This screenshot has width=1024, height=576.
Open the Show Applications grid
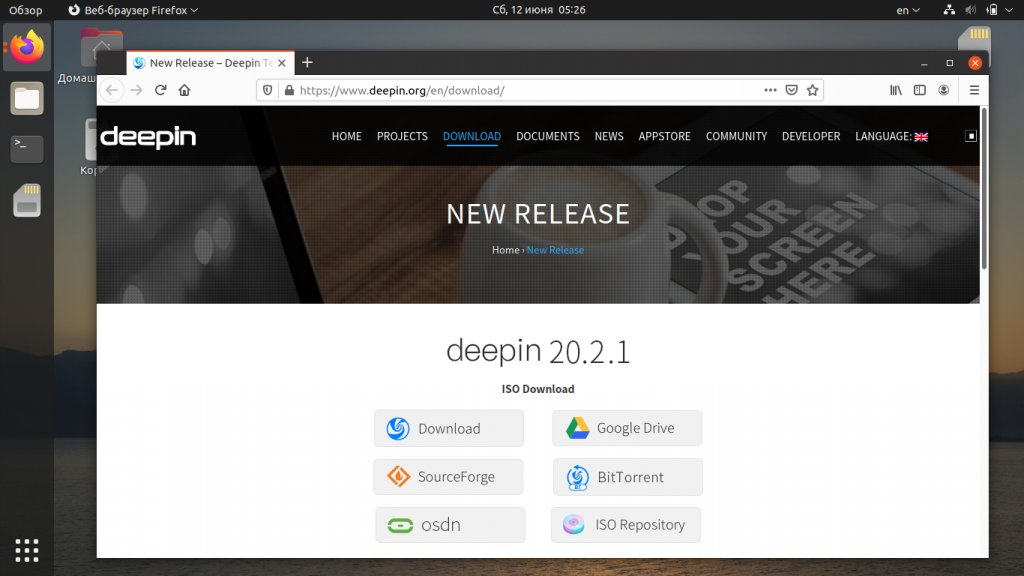coord(26,550)
